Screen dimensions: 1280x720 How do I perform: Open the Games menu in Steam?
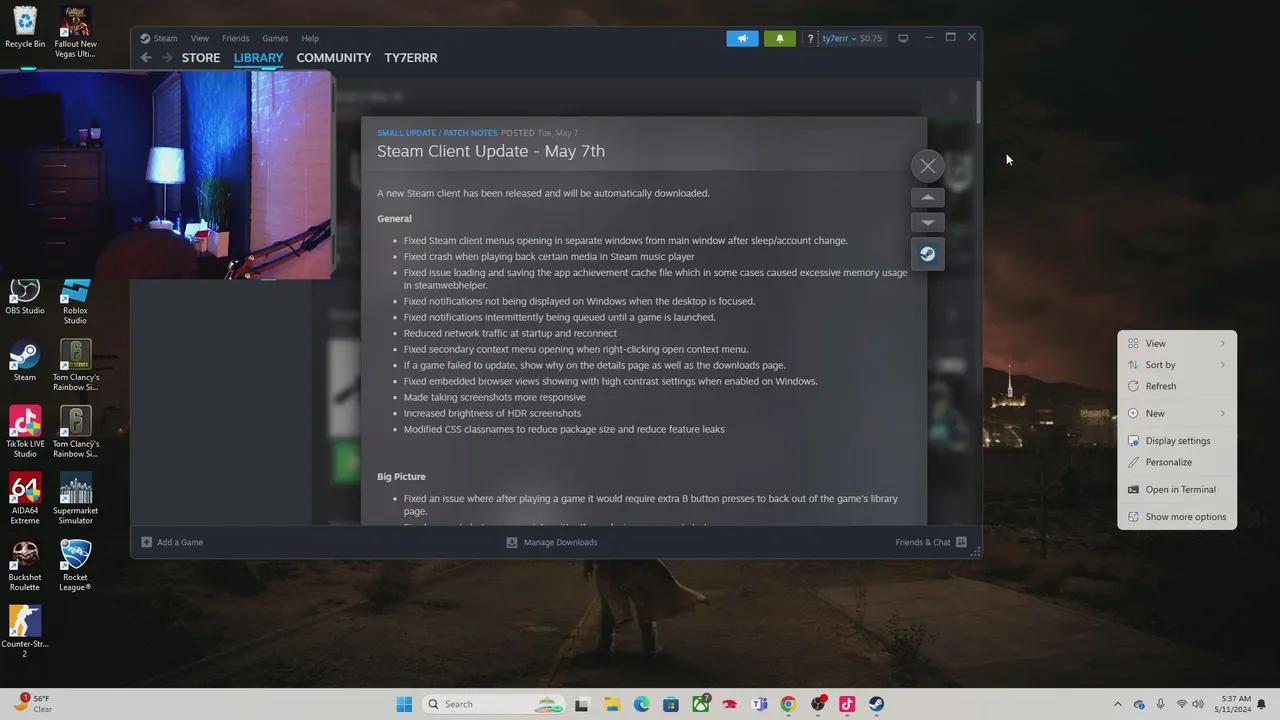tap(275, 38)
